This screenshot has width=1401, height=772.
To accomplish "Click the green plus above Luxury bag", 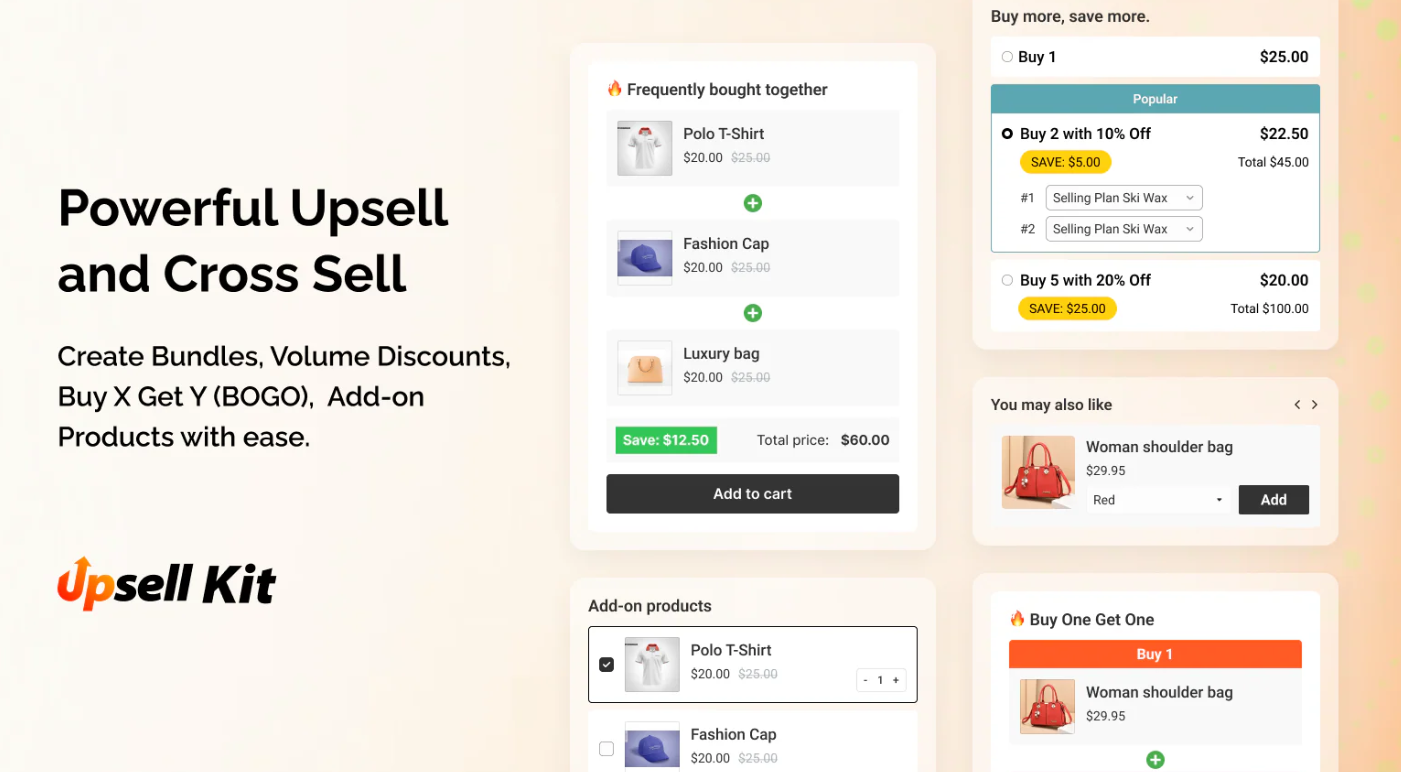I will click(x=752, y=313).
